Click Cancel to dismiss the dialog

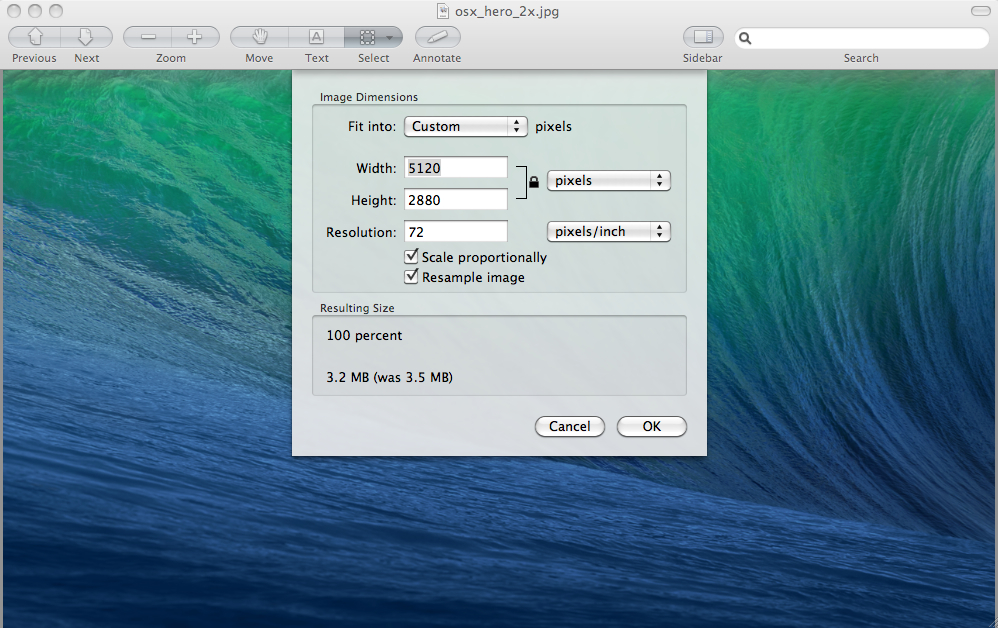(569, 427)
